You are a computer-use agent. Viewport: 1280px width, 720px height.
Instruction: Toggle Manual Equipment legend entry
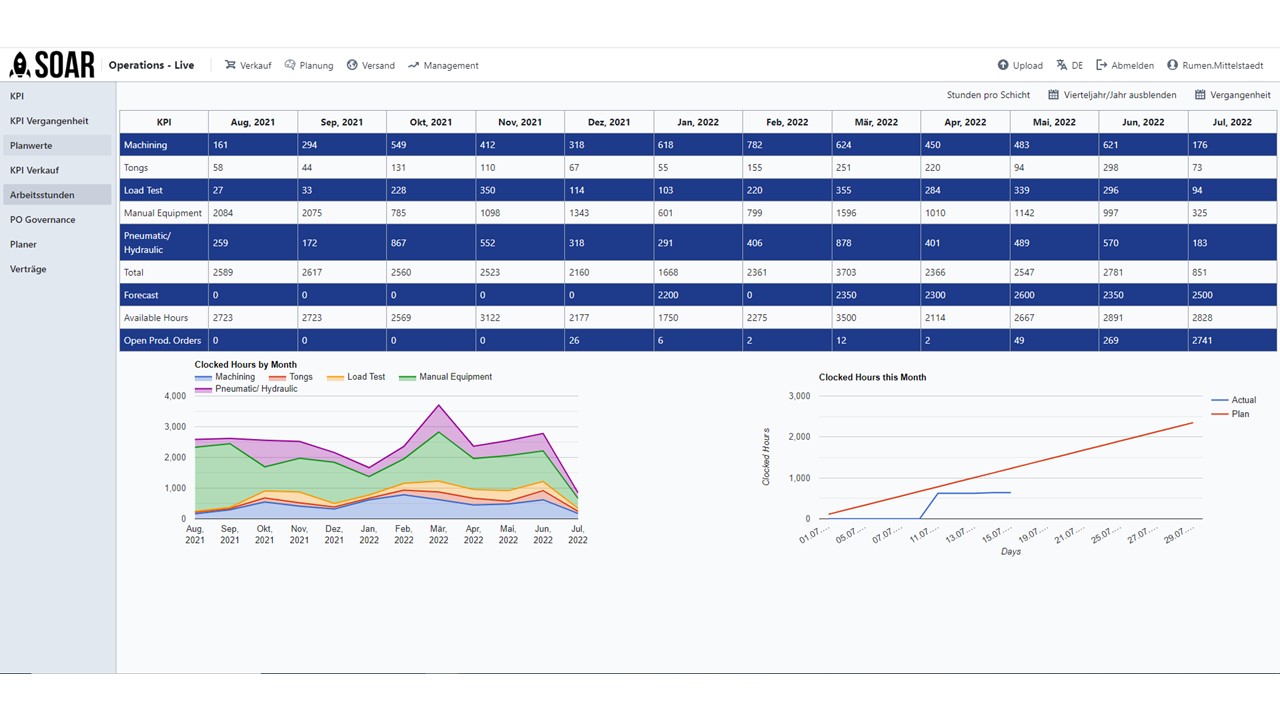(x=445, y=377)
